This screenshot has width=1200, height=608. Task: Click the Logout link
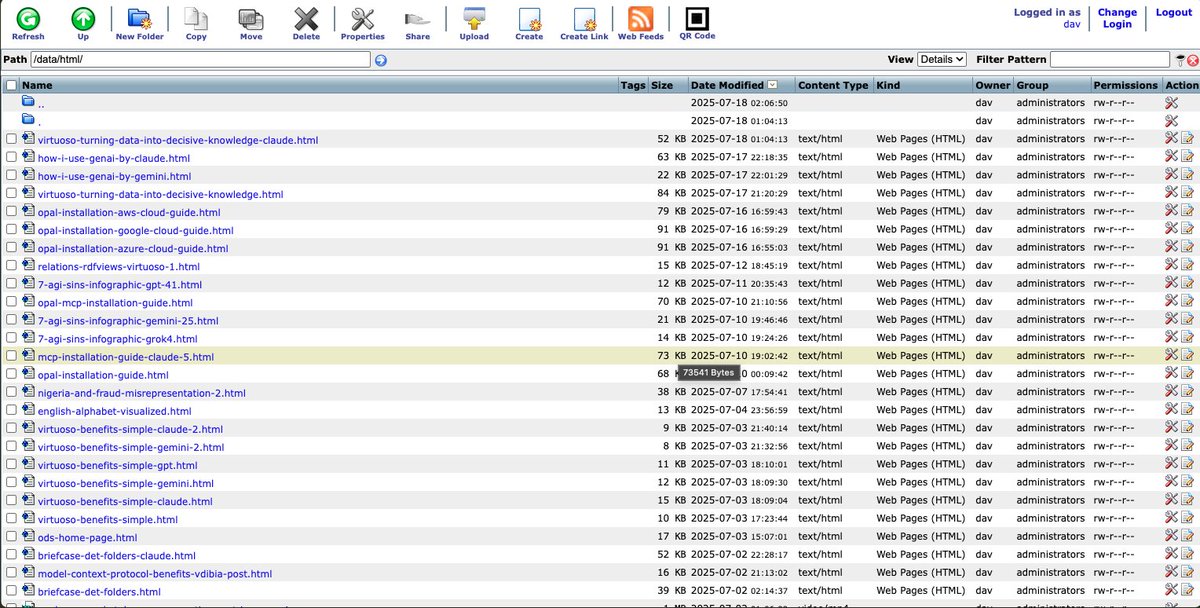click(1174, 13)
